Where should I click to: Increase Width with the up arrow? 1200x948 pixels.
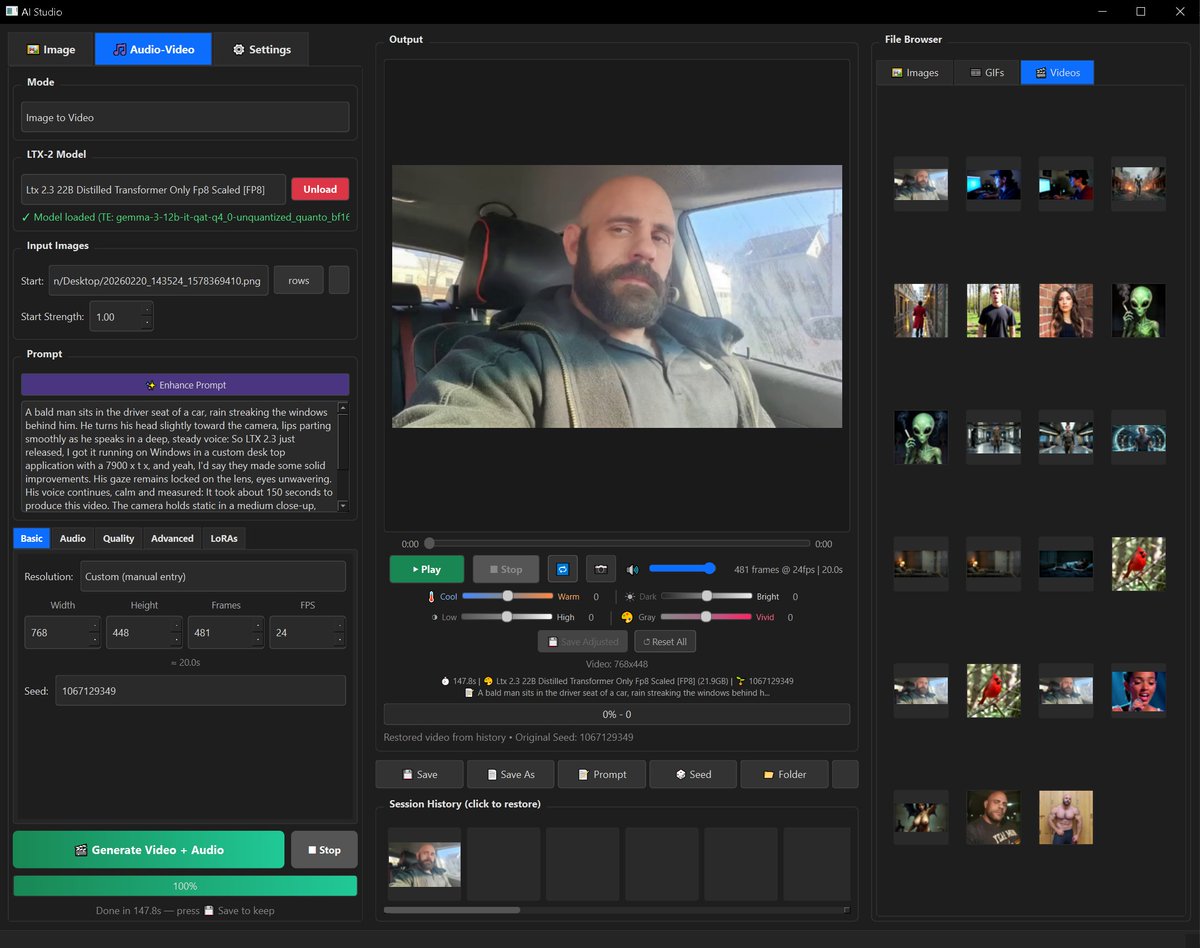pyautogui.click(x=95, y=625)
